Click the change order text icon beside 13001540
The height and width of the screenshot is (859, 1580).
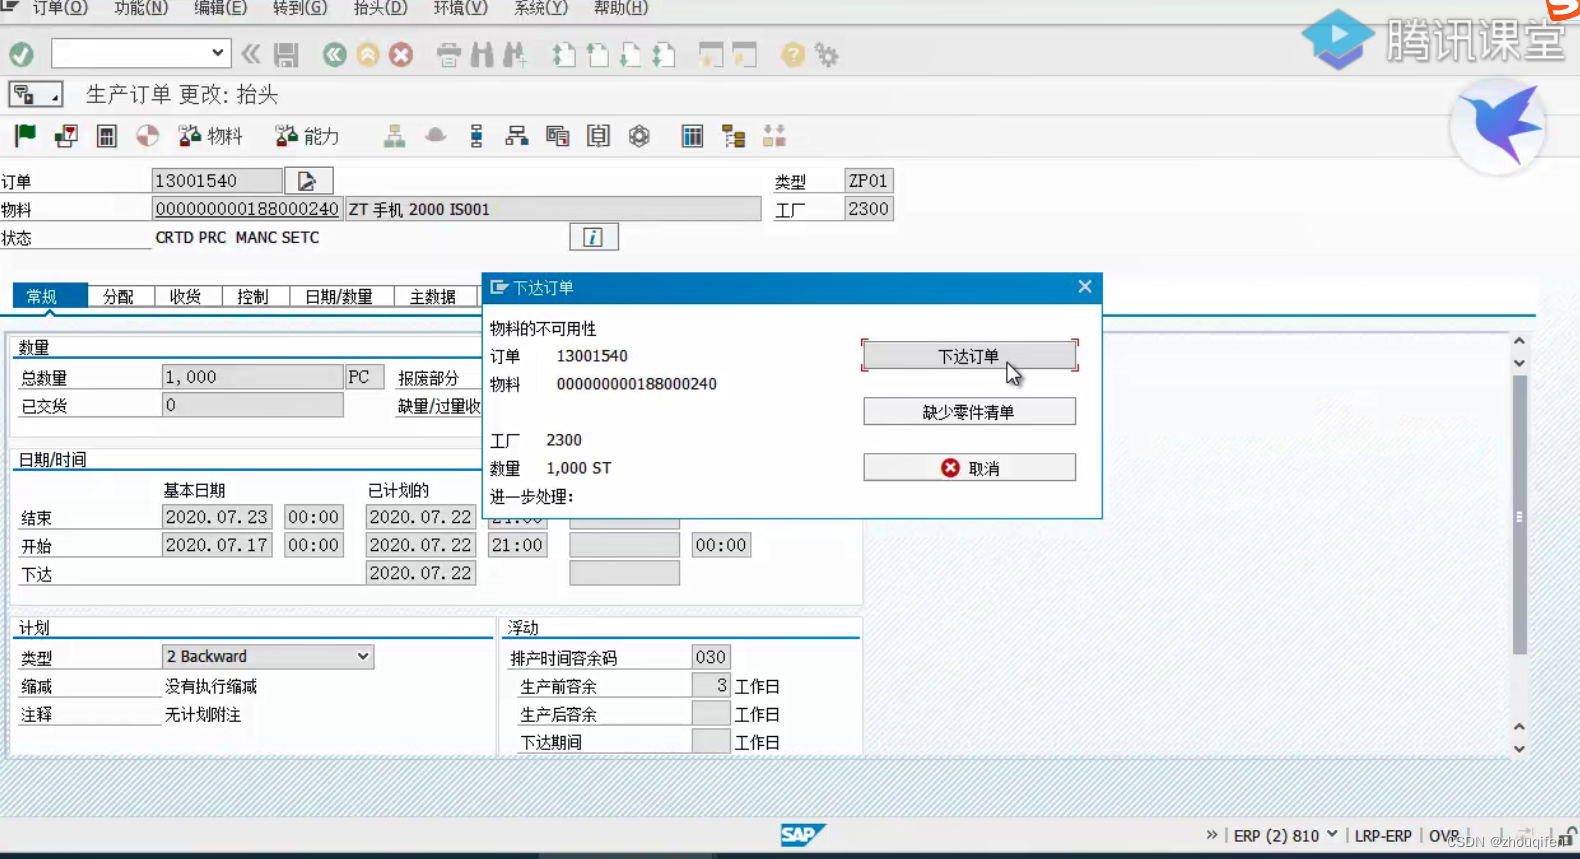308,181
